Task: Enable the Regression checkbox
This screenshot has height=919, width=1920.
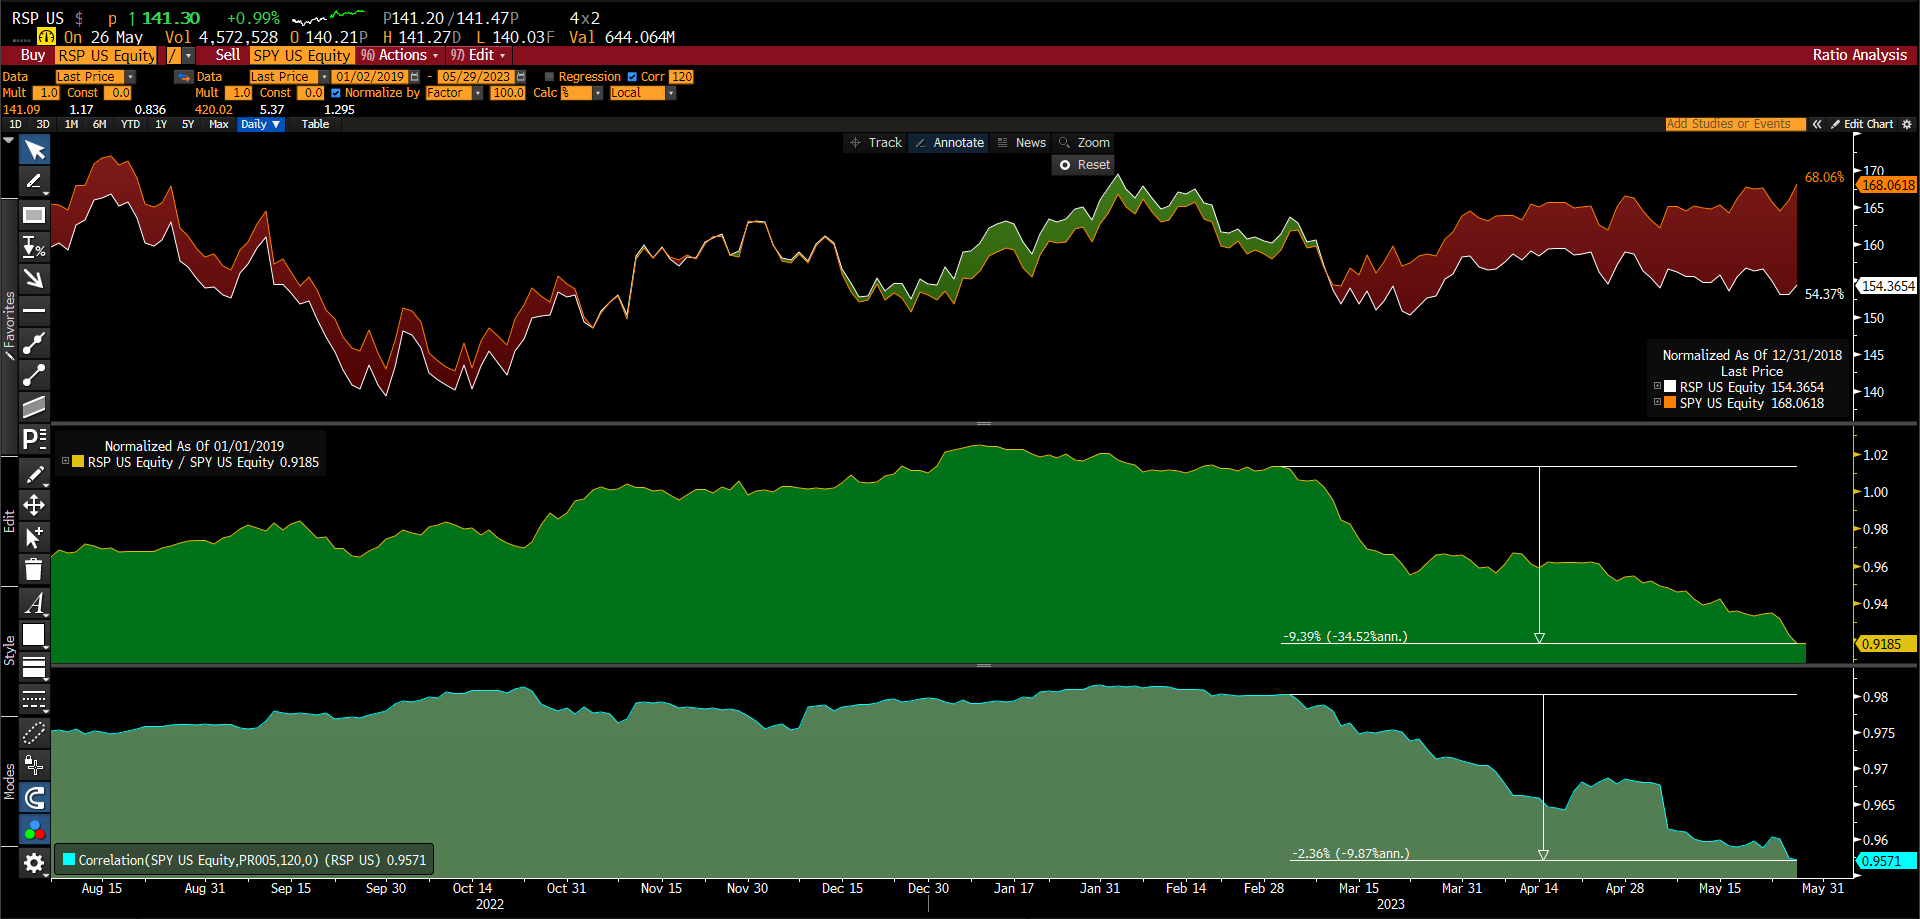Action: point(549,77)
